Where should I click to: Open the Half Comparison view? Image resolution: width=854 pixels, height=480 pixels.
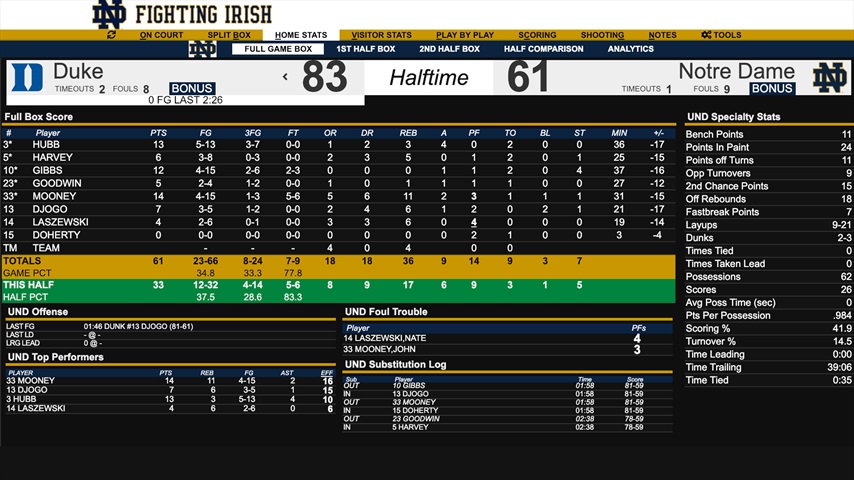[x=543, y=49]
